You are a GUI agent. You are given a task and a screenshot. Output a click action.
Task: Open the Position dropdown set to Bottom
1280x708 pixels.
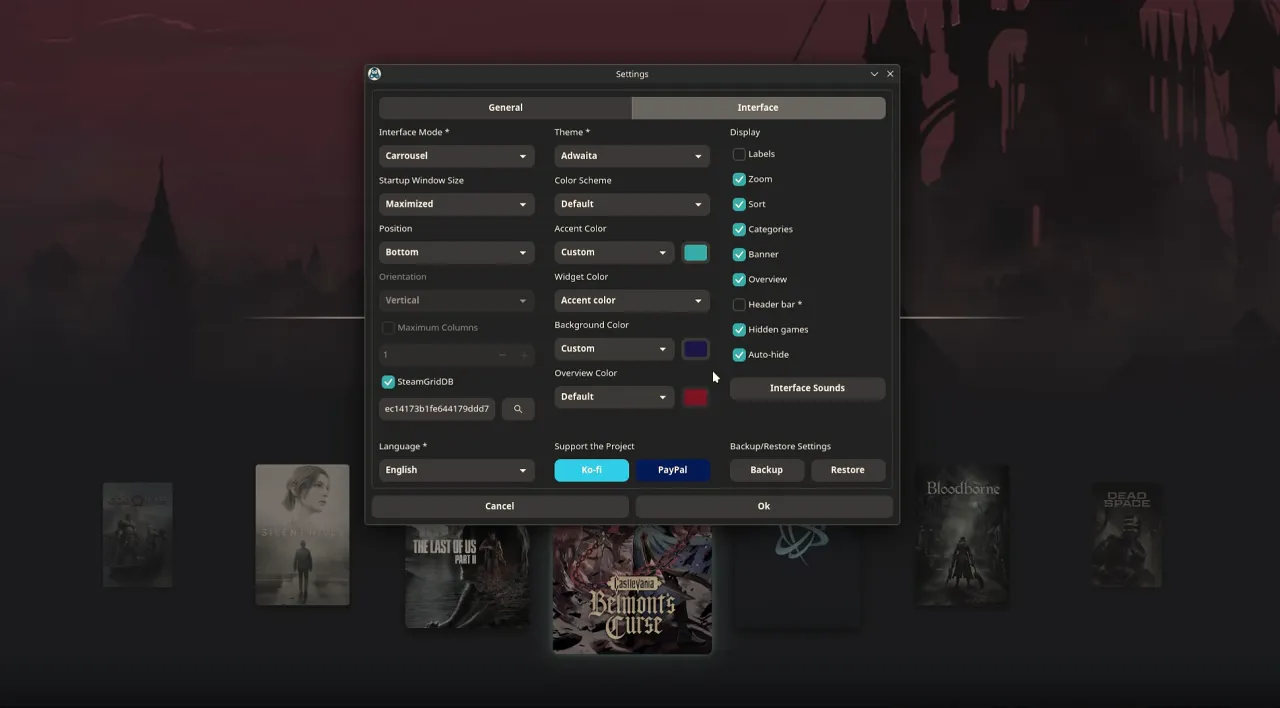coord(456,252)
